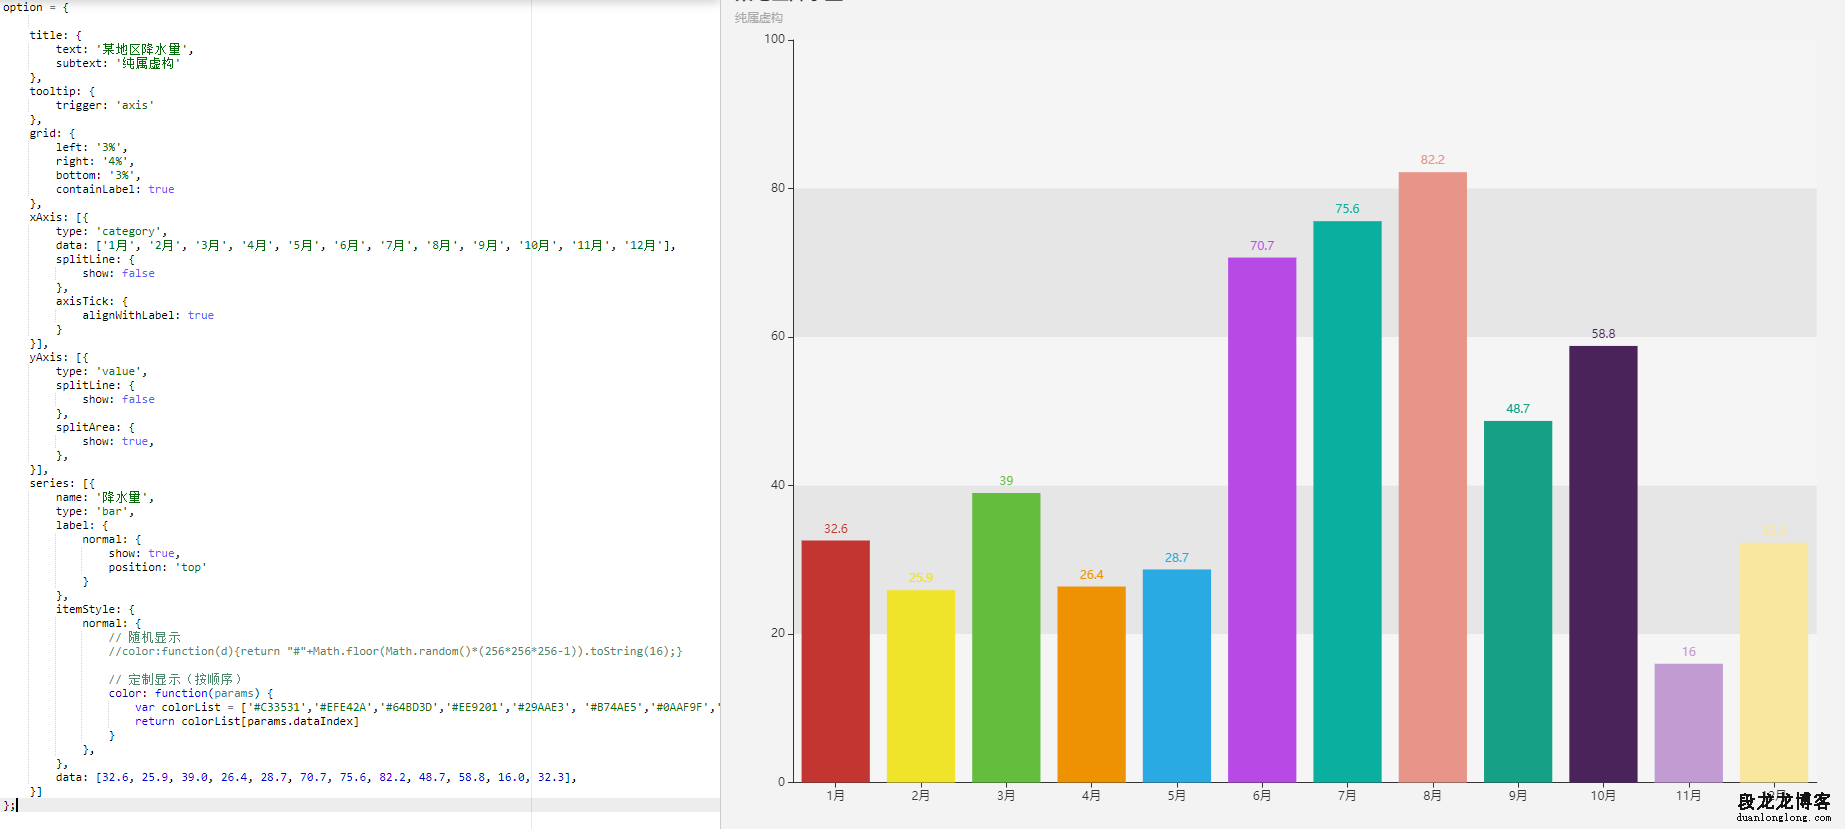Image resolution: width=1845 pixels, height=829 pixels.
Task: Click the yAxis: [{ code line
Action: coord(59,357)
